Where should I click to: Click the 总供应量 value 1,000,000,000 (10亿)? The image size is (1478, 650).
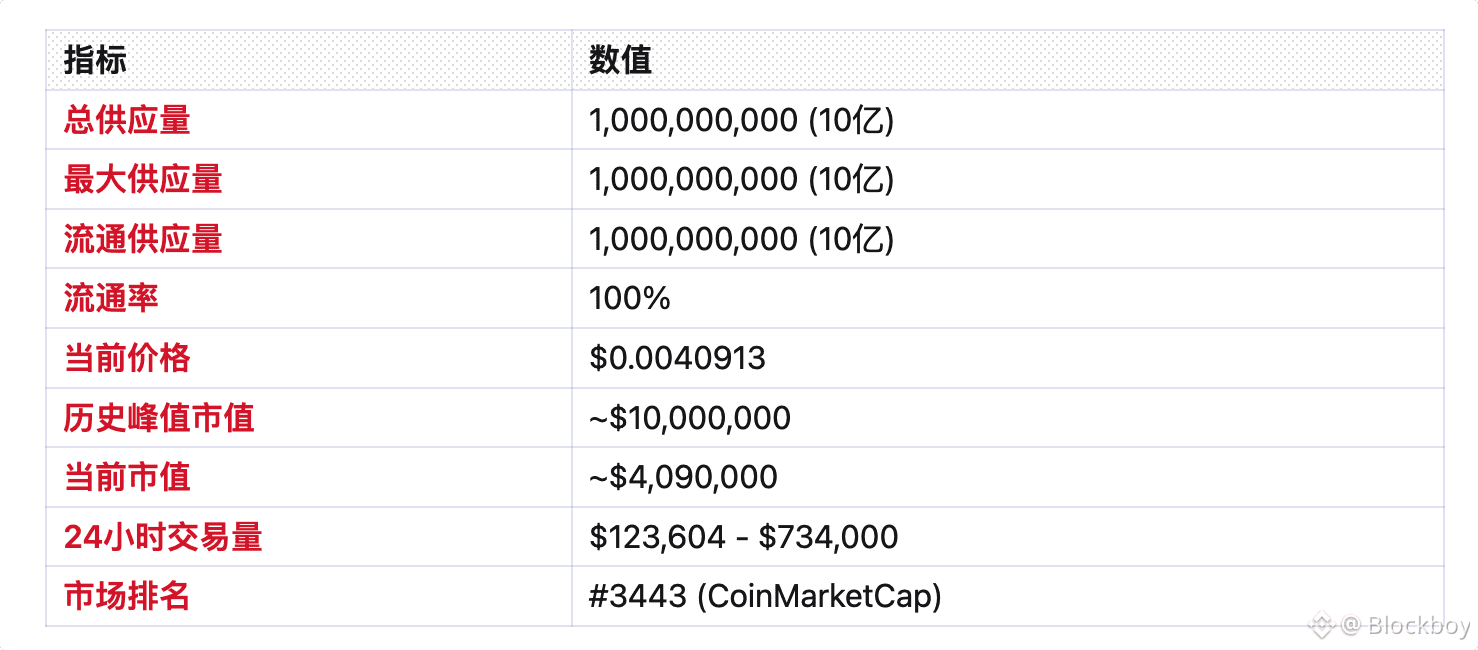point(741,120)
